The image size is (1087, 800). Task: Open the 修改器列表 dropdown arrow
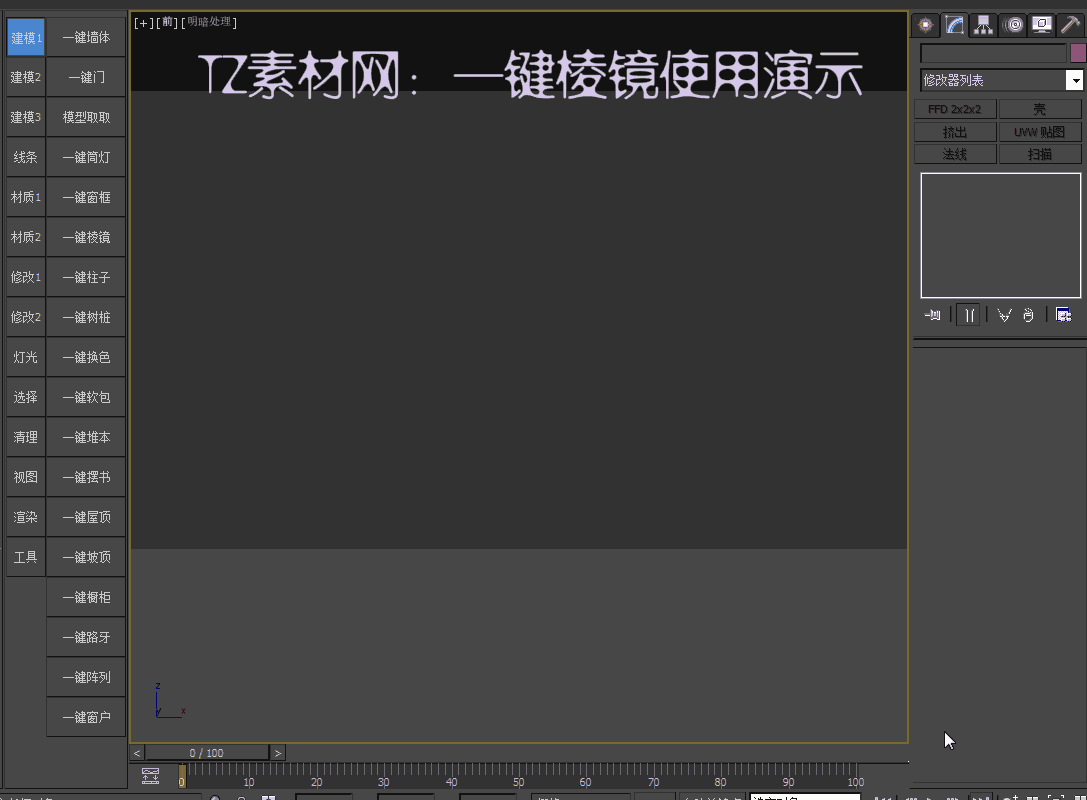click(x=1075, y=80)
